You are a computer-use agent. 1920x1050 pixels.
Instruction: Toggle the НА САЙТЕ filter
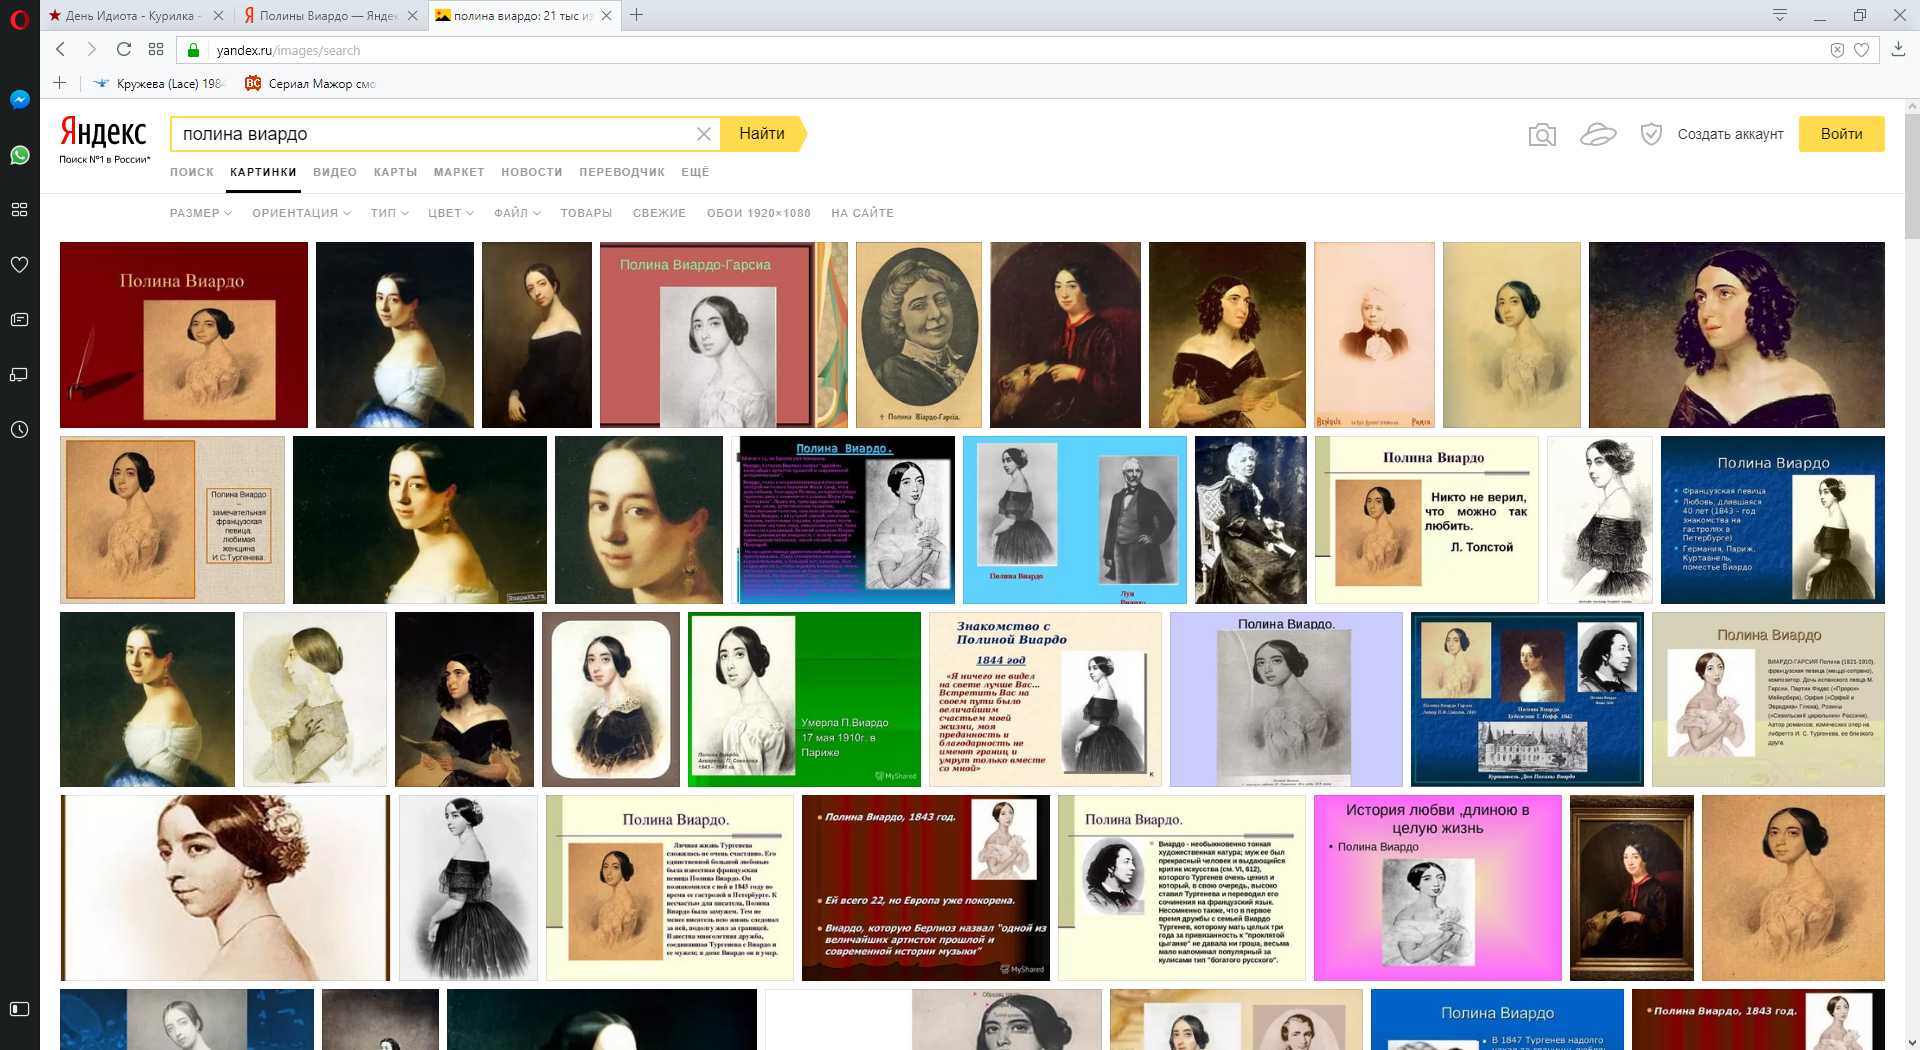pyautogui.click(x=862, y=213)
